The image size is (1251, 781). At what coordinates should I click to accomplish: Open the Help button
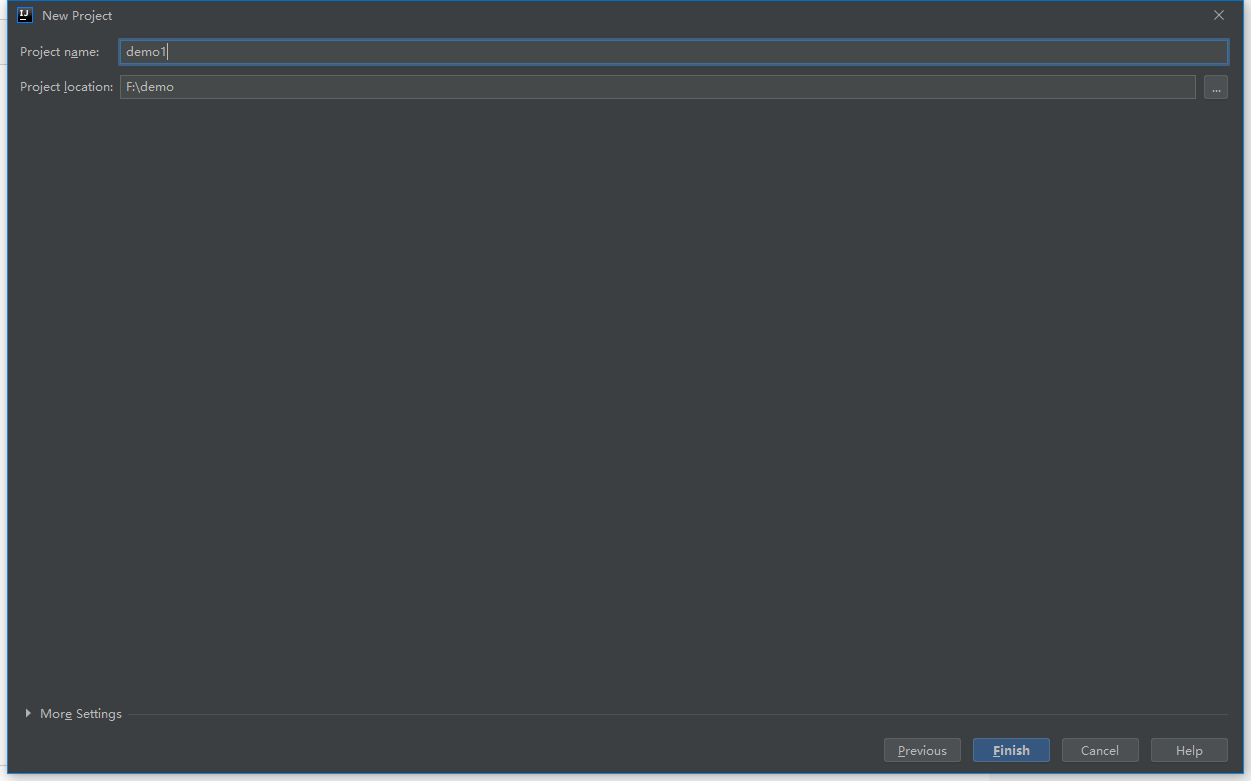click(x=1189, y=750)
